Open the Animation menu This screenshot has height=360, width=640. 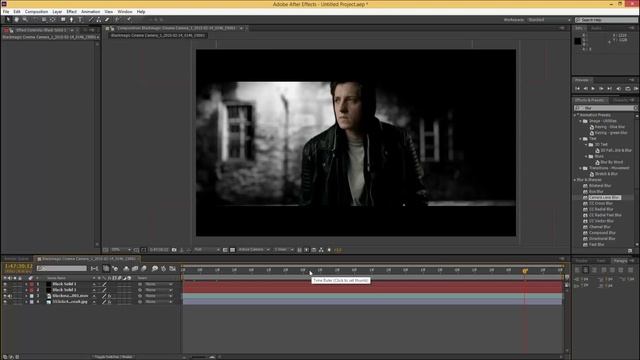point(91,12)
